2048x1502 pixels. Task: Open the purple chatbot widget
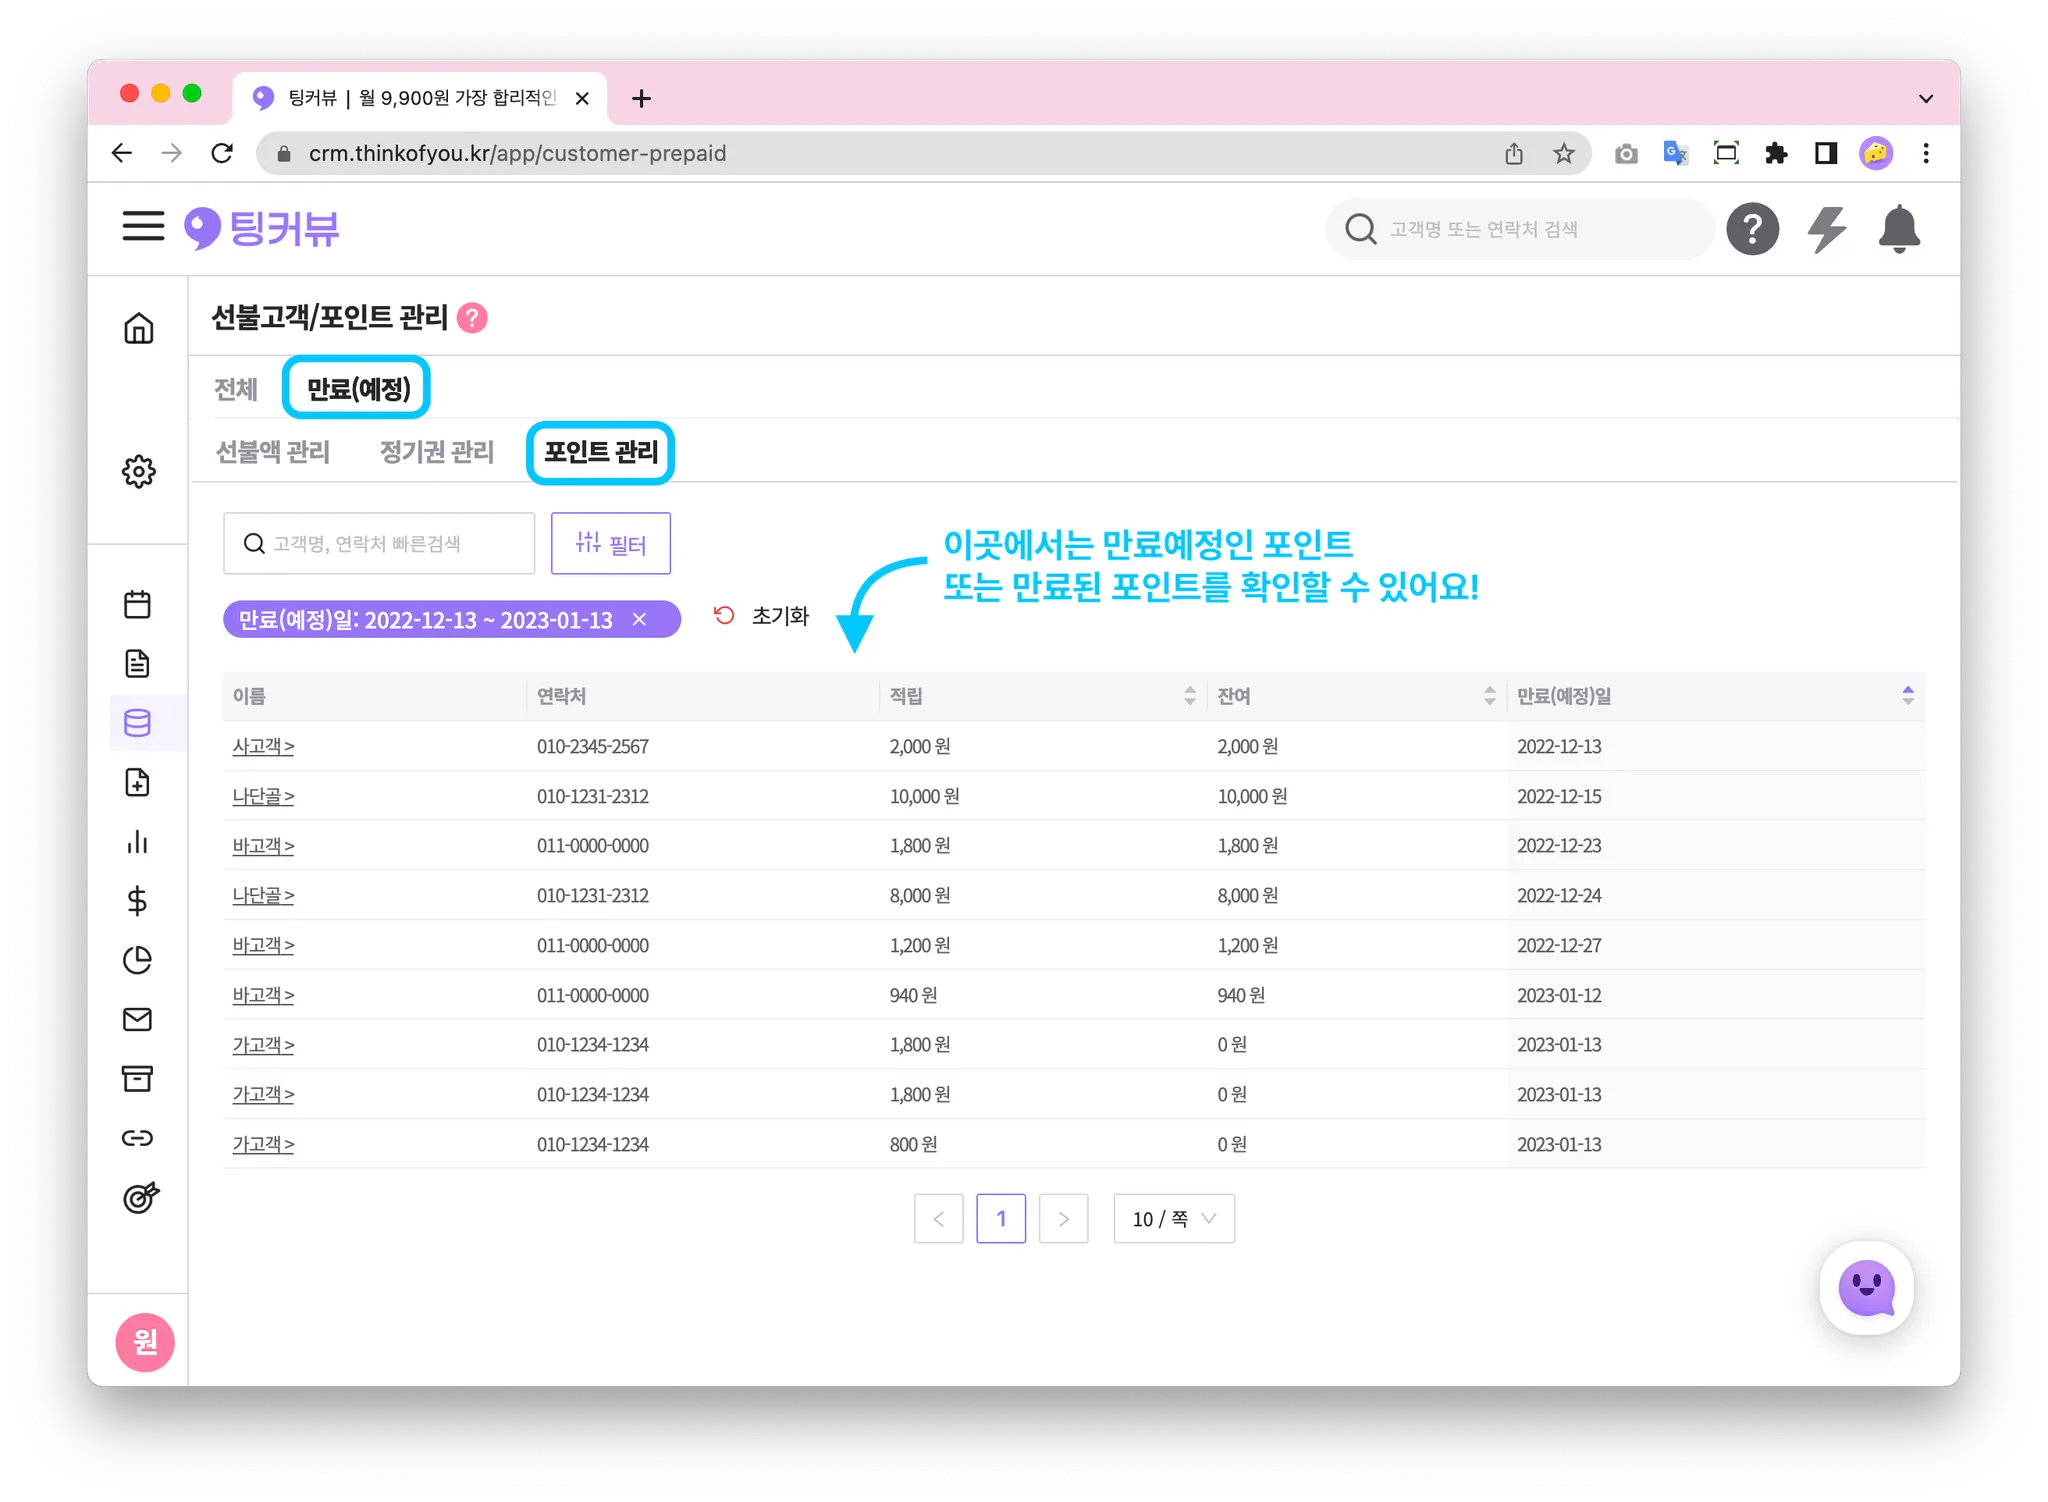pyautogui.click(x=1866, y=1288)
